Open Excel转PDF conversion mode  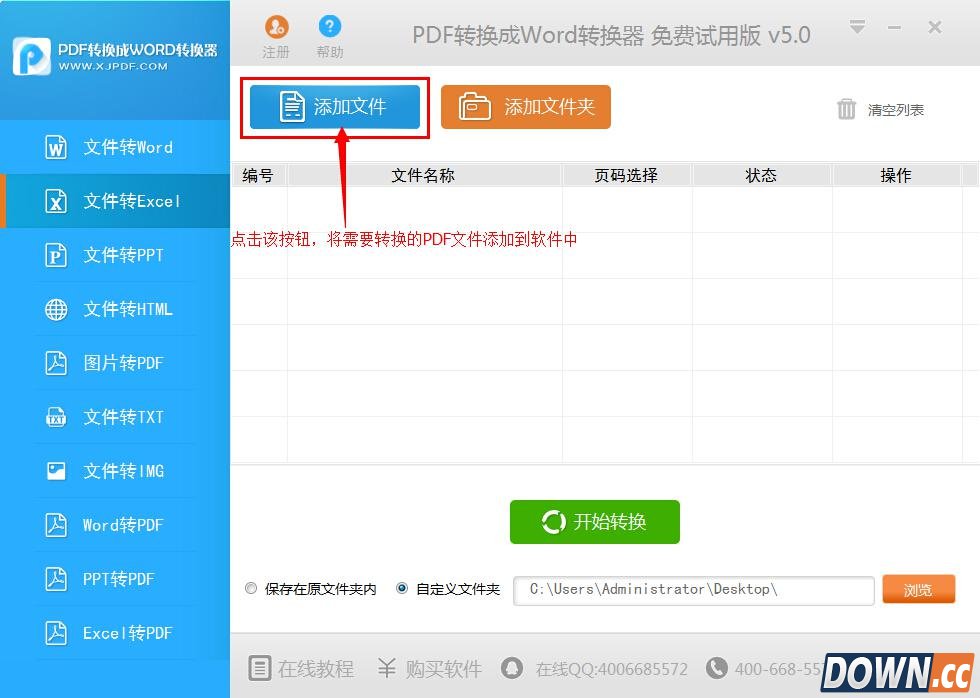(115, 633)
